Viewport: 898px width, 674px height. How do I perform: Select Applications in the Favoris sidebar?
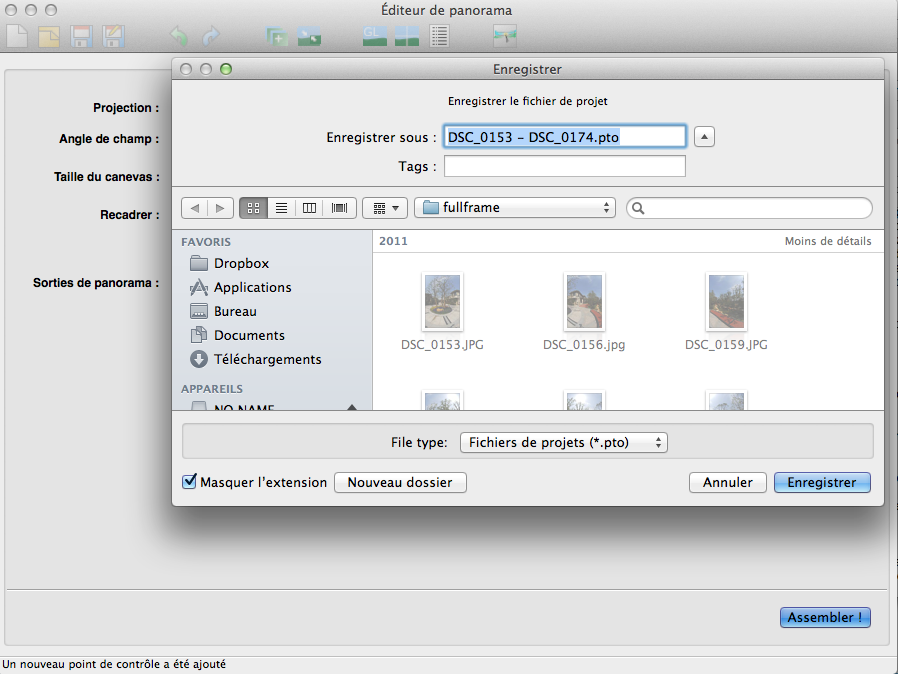click(x=252, y=287)
